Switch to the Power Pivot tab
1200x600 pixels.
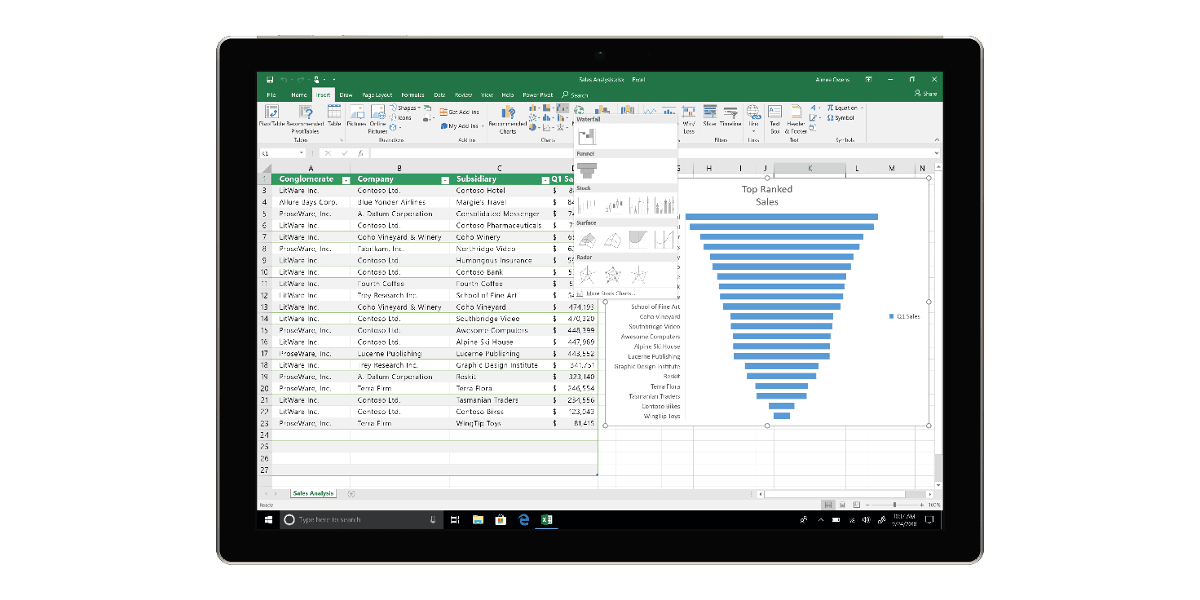click(x=537, y=94)
